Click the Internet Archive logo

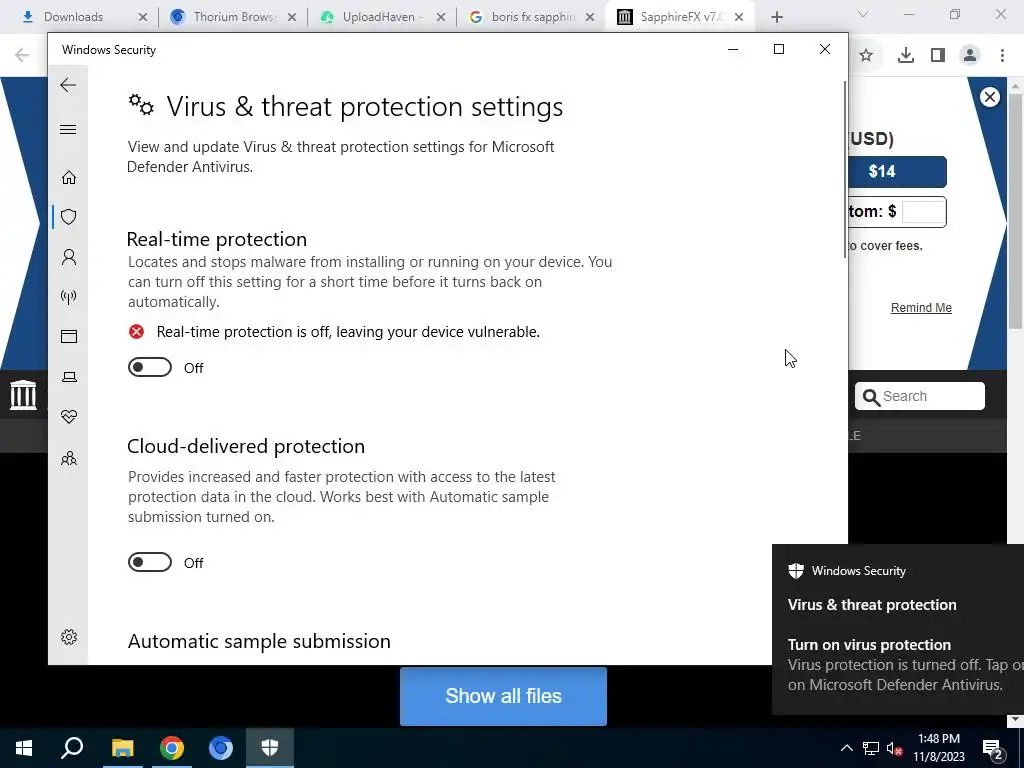click(24, 395)
